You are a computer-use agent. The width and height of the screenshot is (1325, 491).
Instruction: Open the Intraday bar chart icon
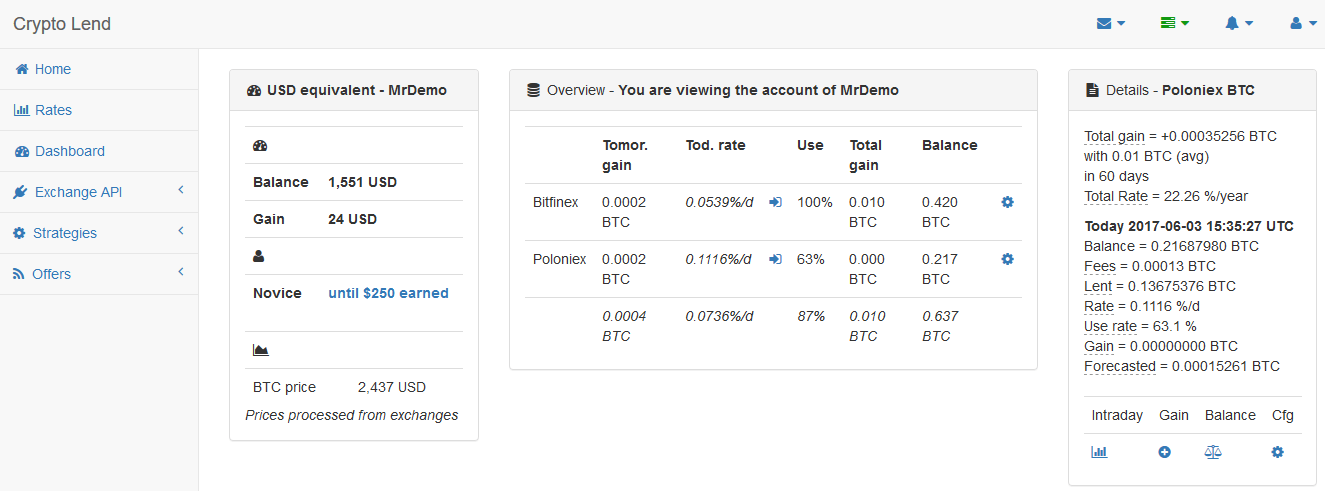1099,452
